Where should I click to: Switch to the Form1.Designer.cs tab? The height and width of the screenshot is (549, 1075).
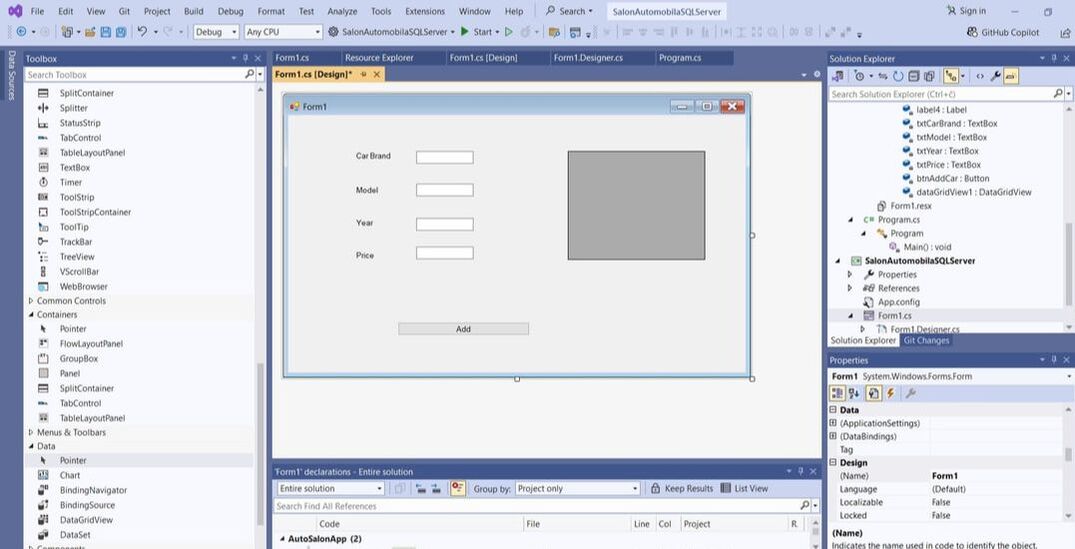(x=588, y=58)
